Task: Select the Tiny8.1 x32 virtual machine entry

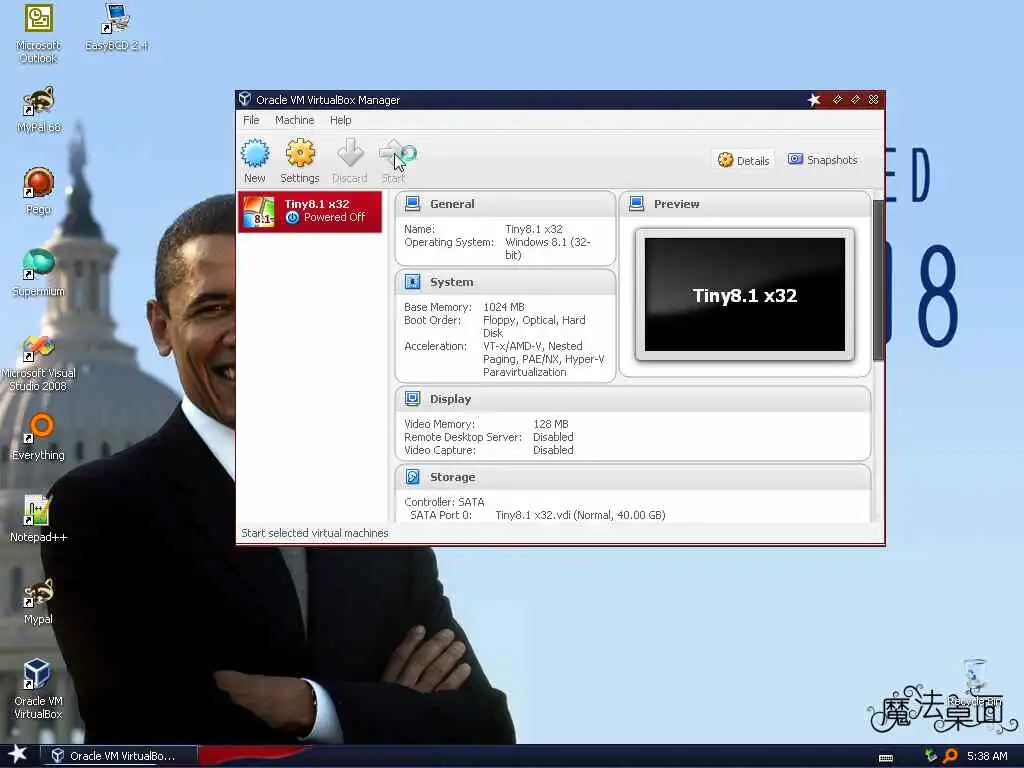Action: 310,212
